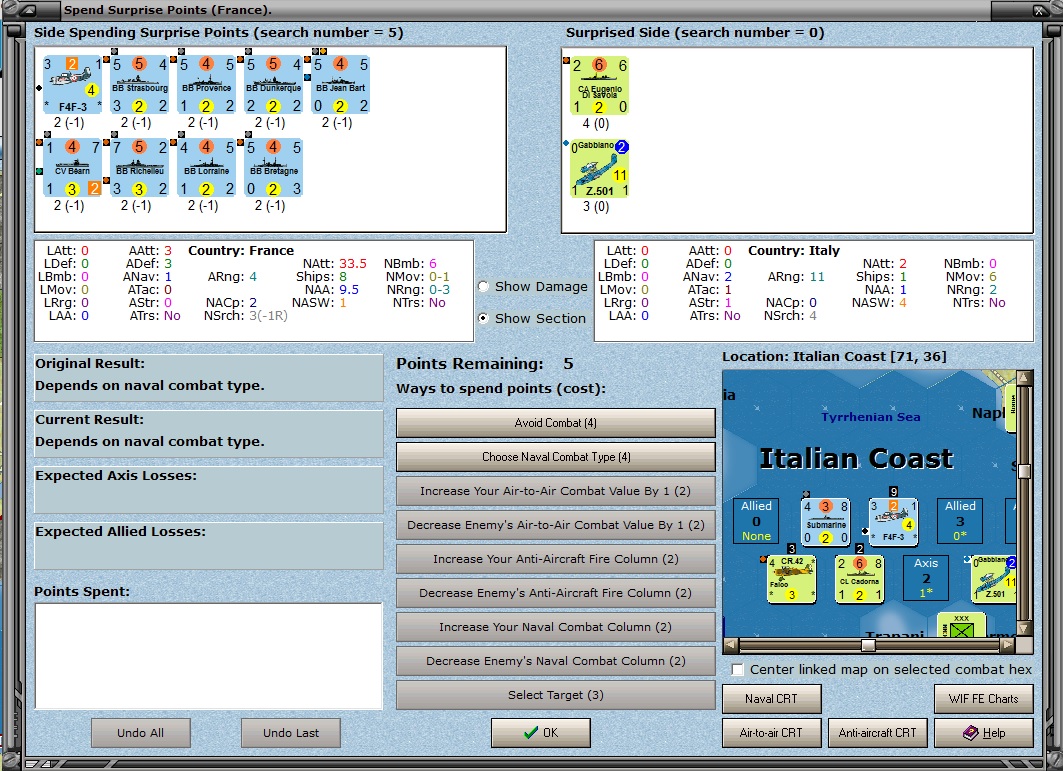
Task: Click the Select Target (3) button
Action: click(555, 695)
